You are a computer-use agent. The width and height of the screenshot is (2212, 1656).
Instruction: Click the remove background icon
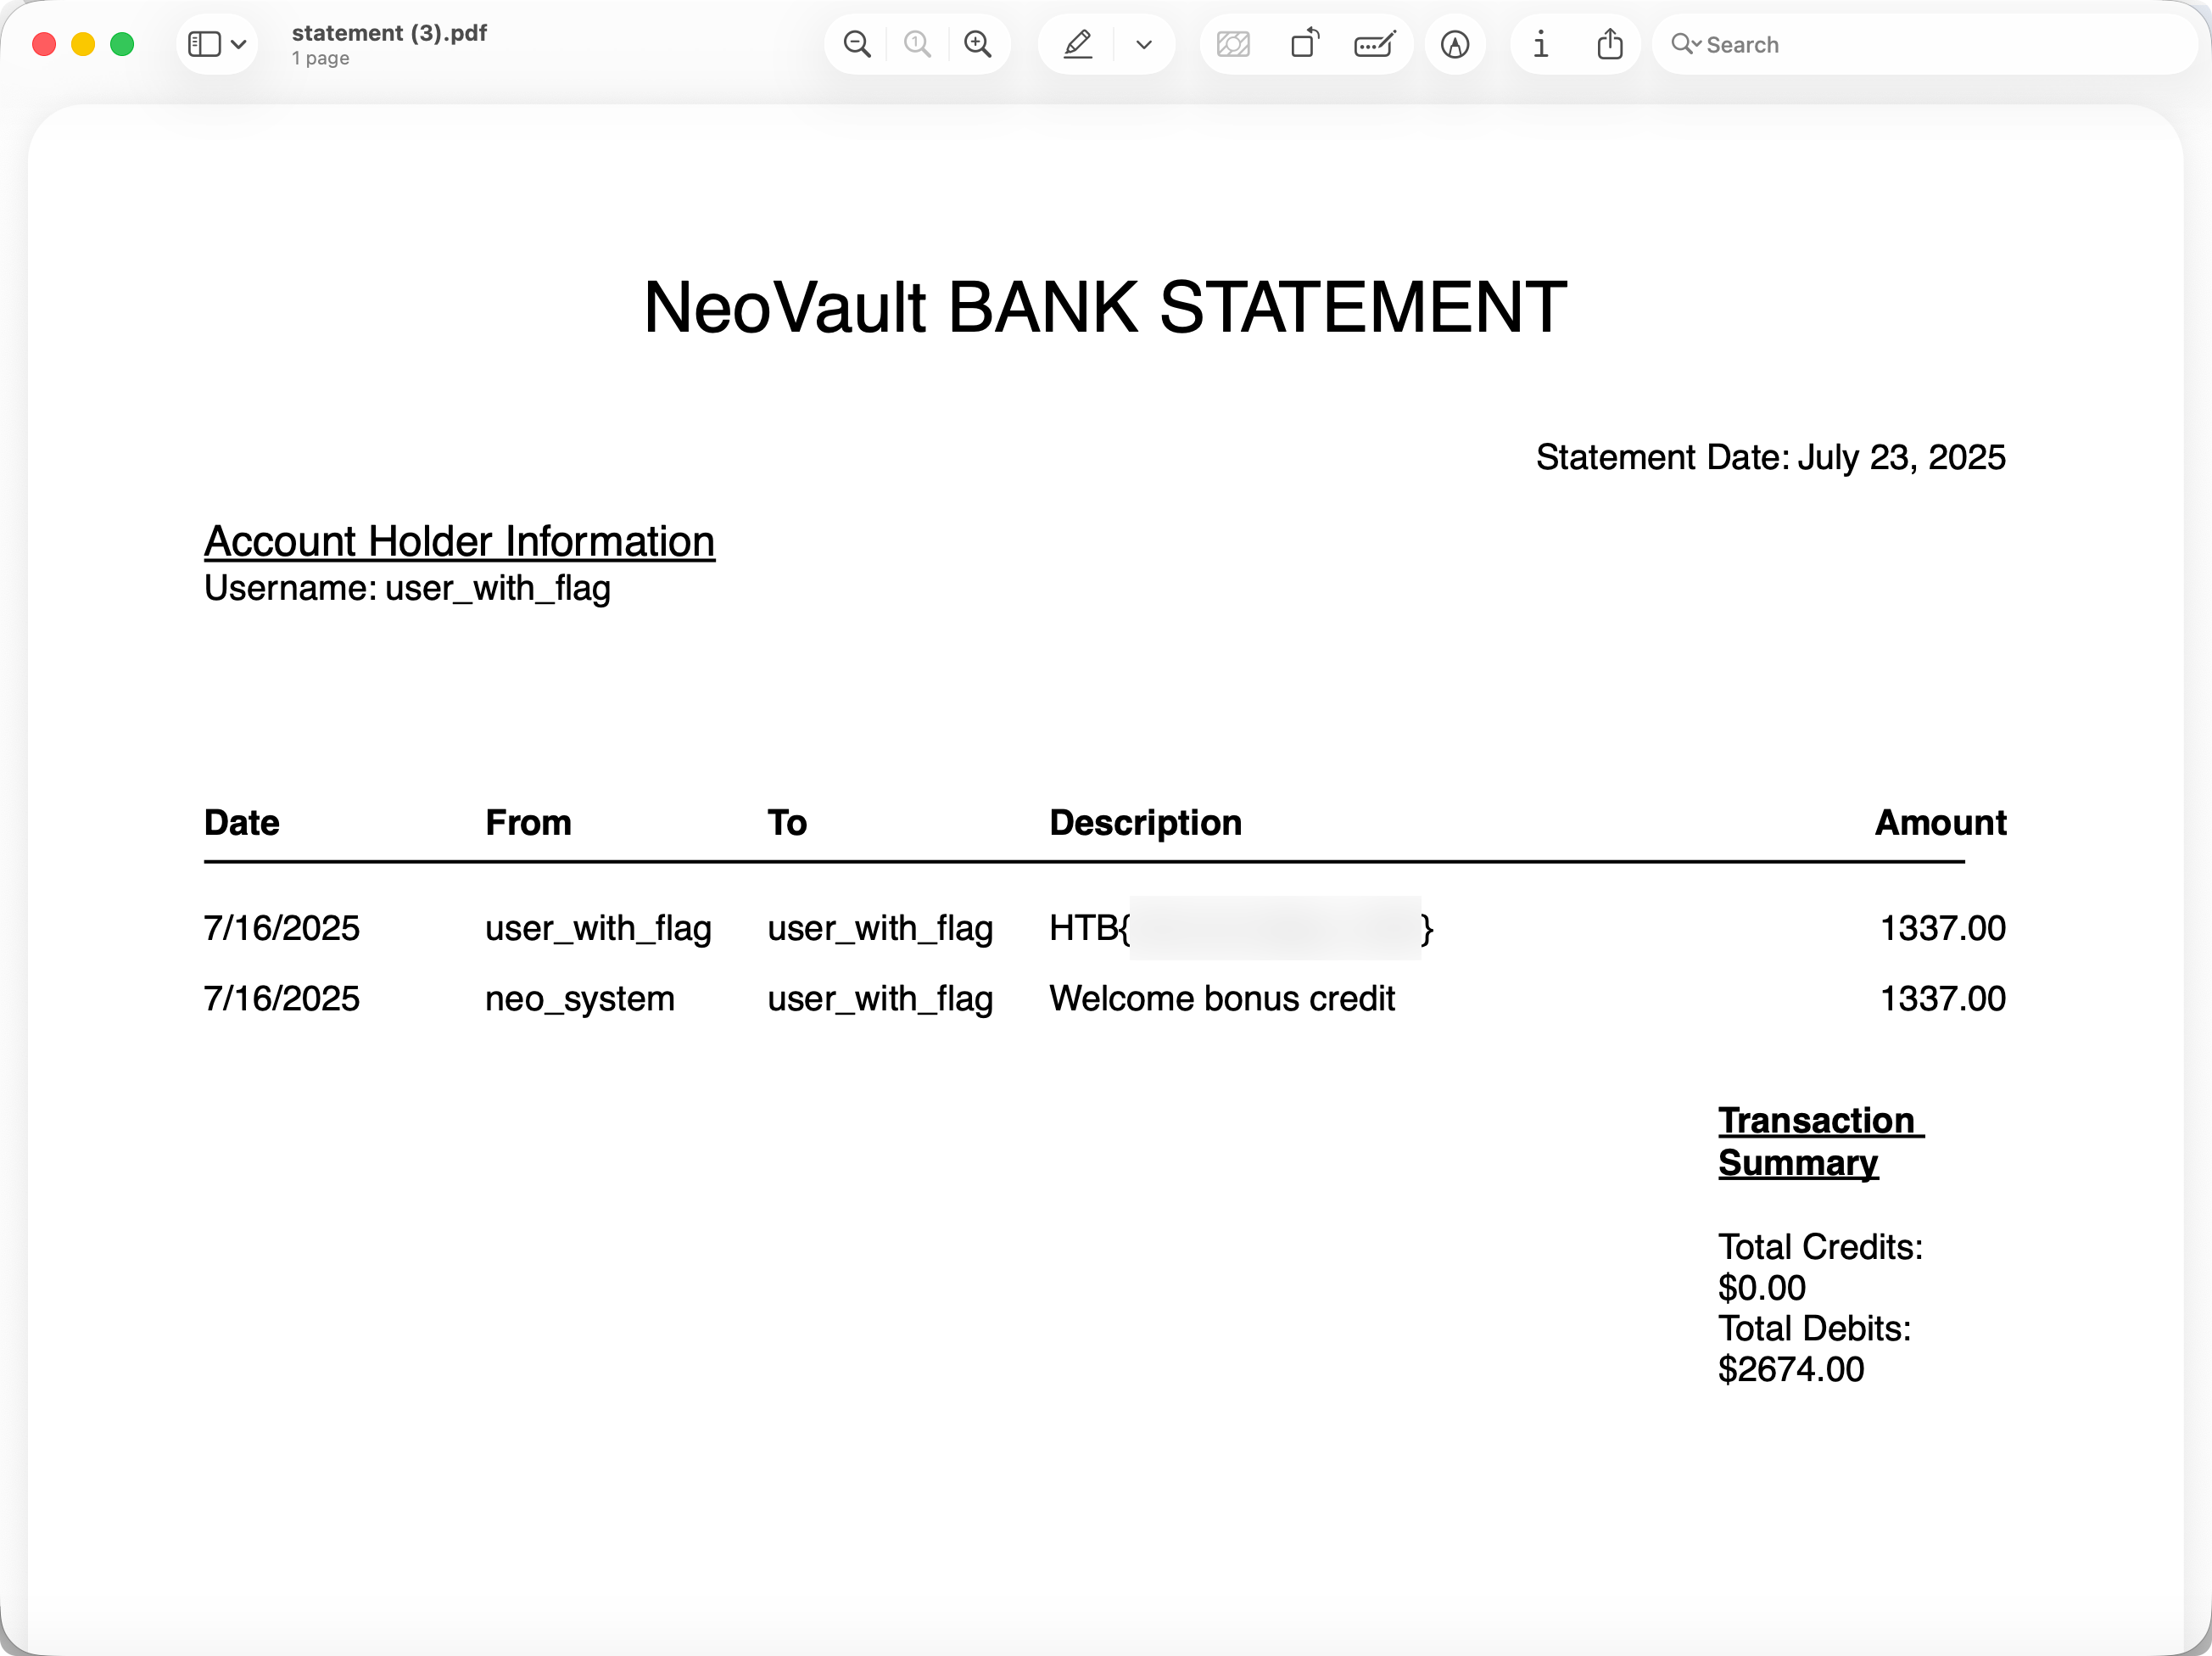tap(1233, 44)
